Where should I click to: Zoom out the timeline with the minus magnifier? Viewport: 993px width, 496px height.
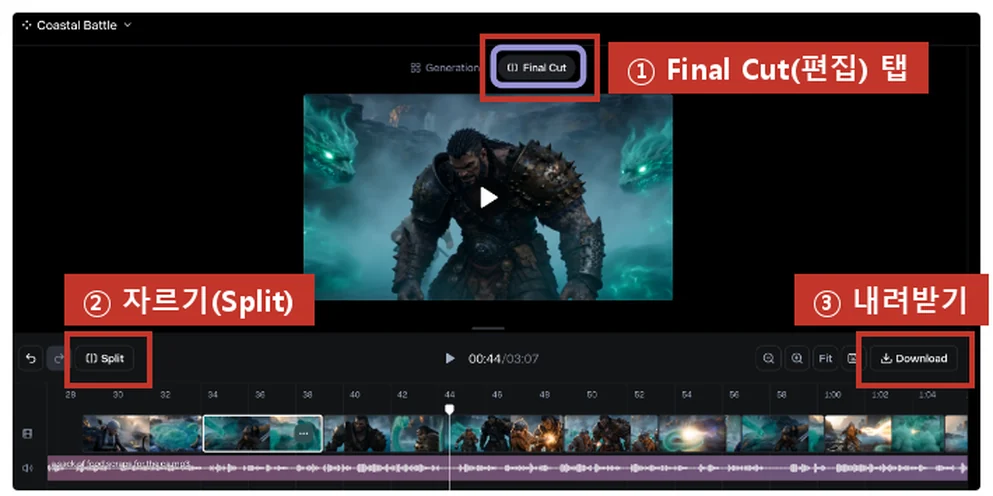[768, 359]
